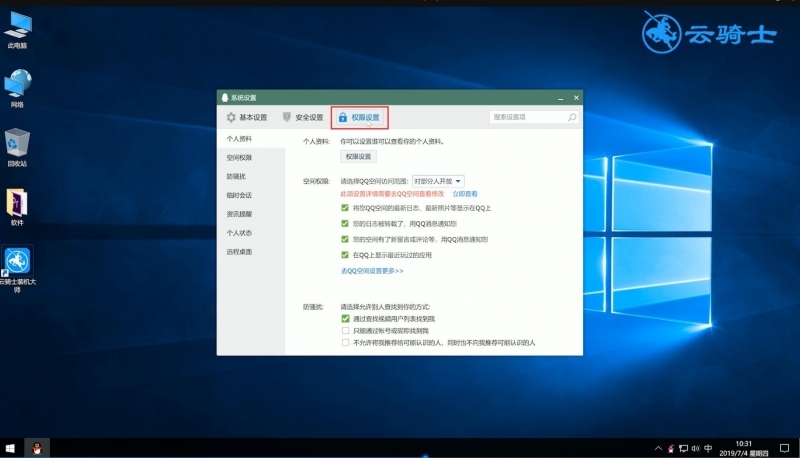Uncheck find me via video user list
This screenshot has height=458, width=800.
(345, 319)
